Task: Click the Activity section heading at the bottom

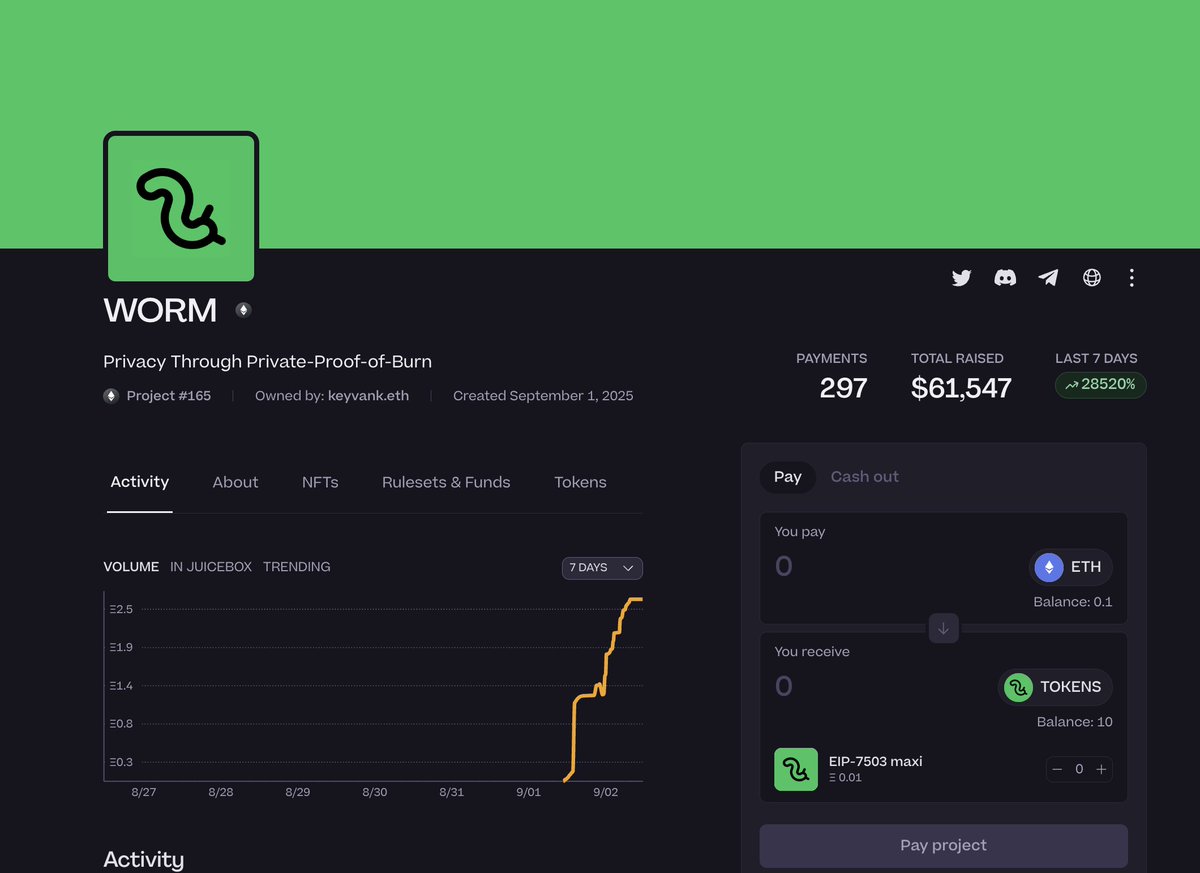Action: pyautogui.click(x=144, y=860)
